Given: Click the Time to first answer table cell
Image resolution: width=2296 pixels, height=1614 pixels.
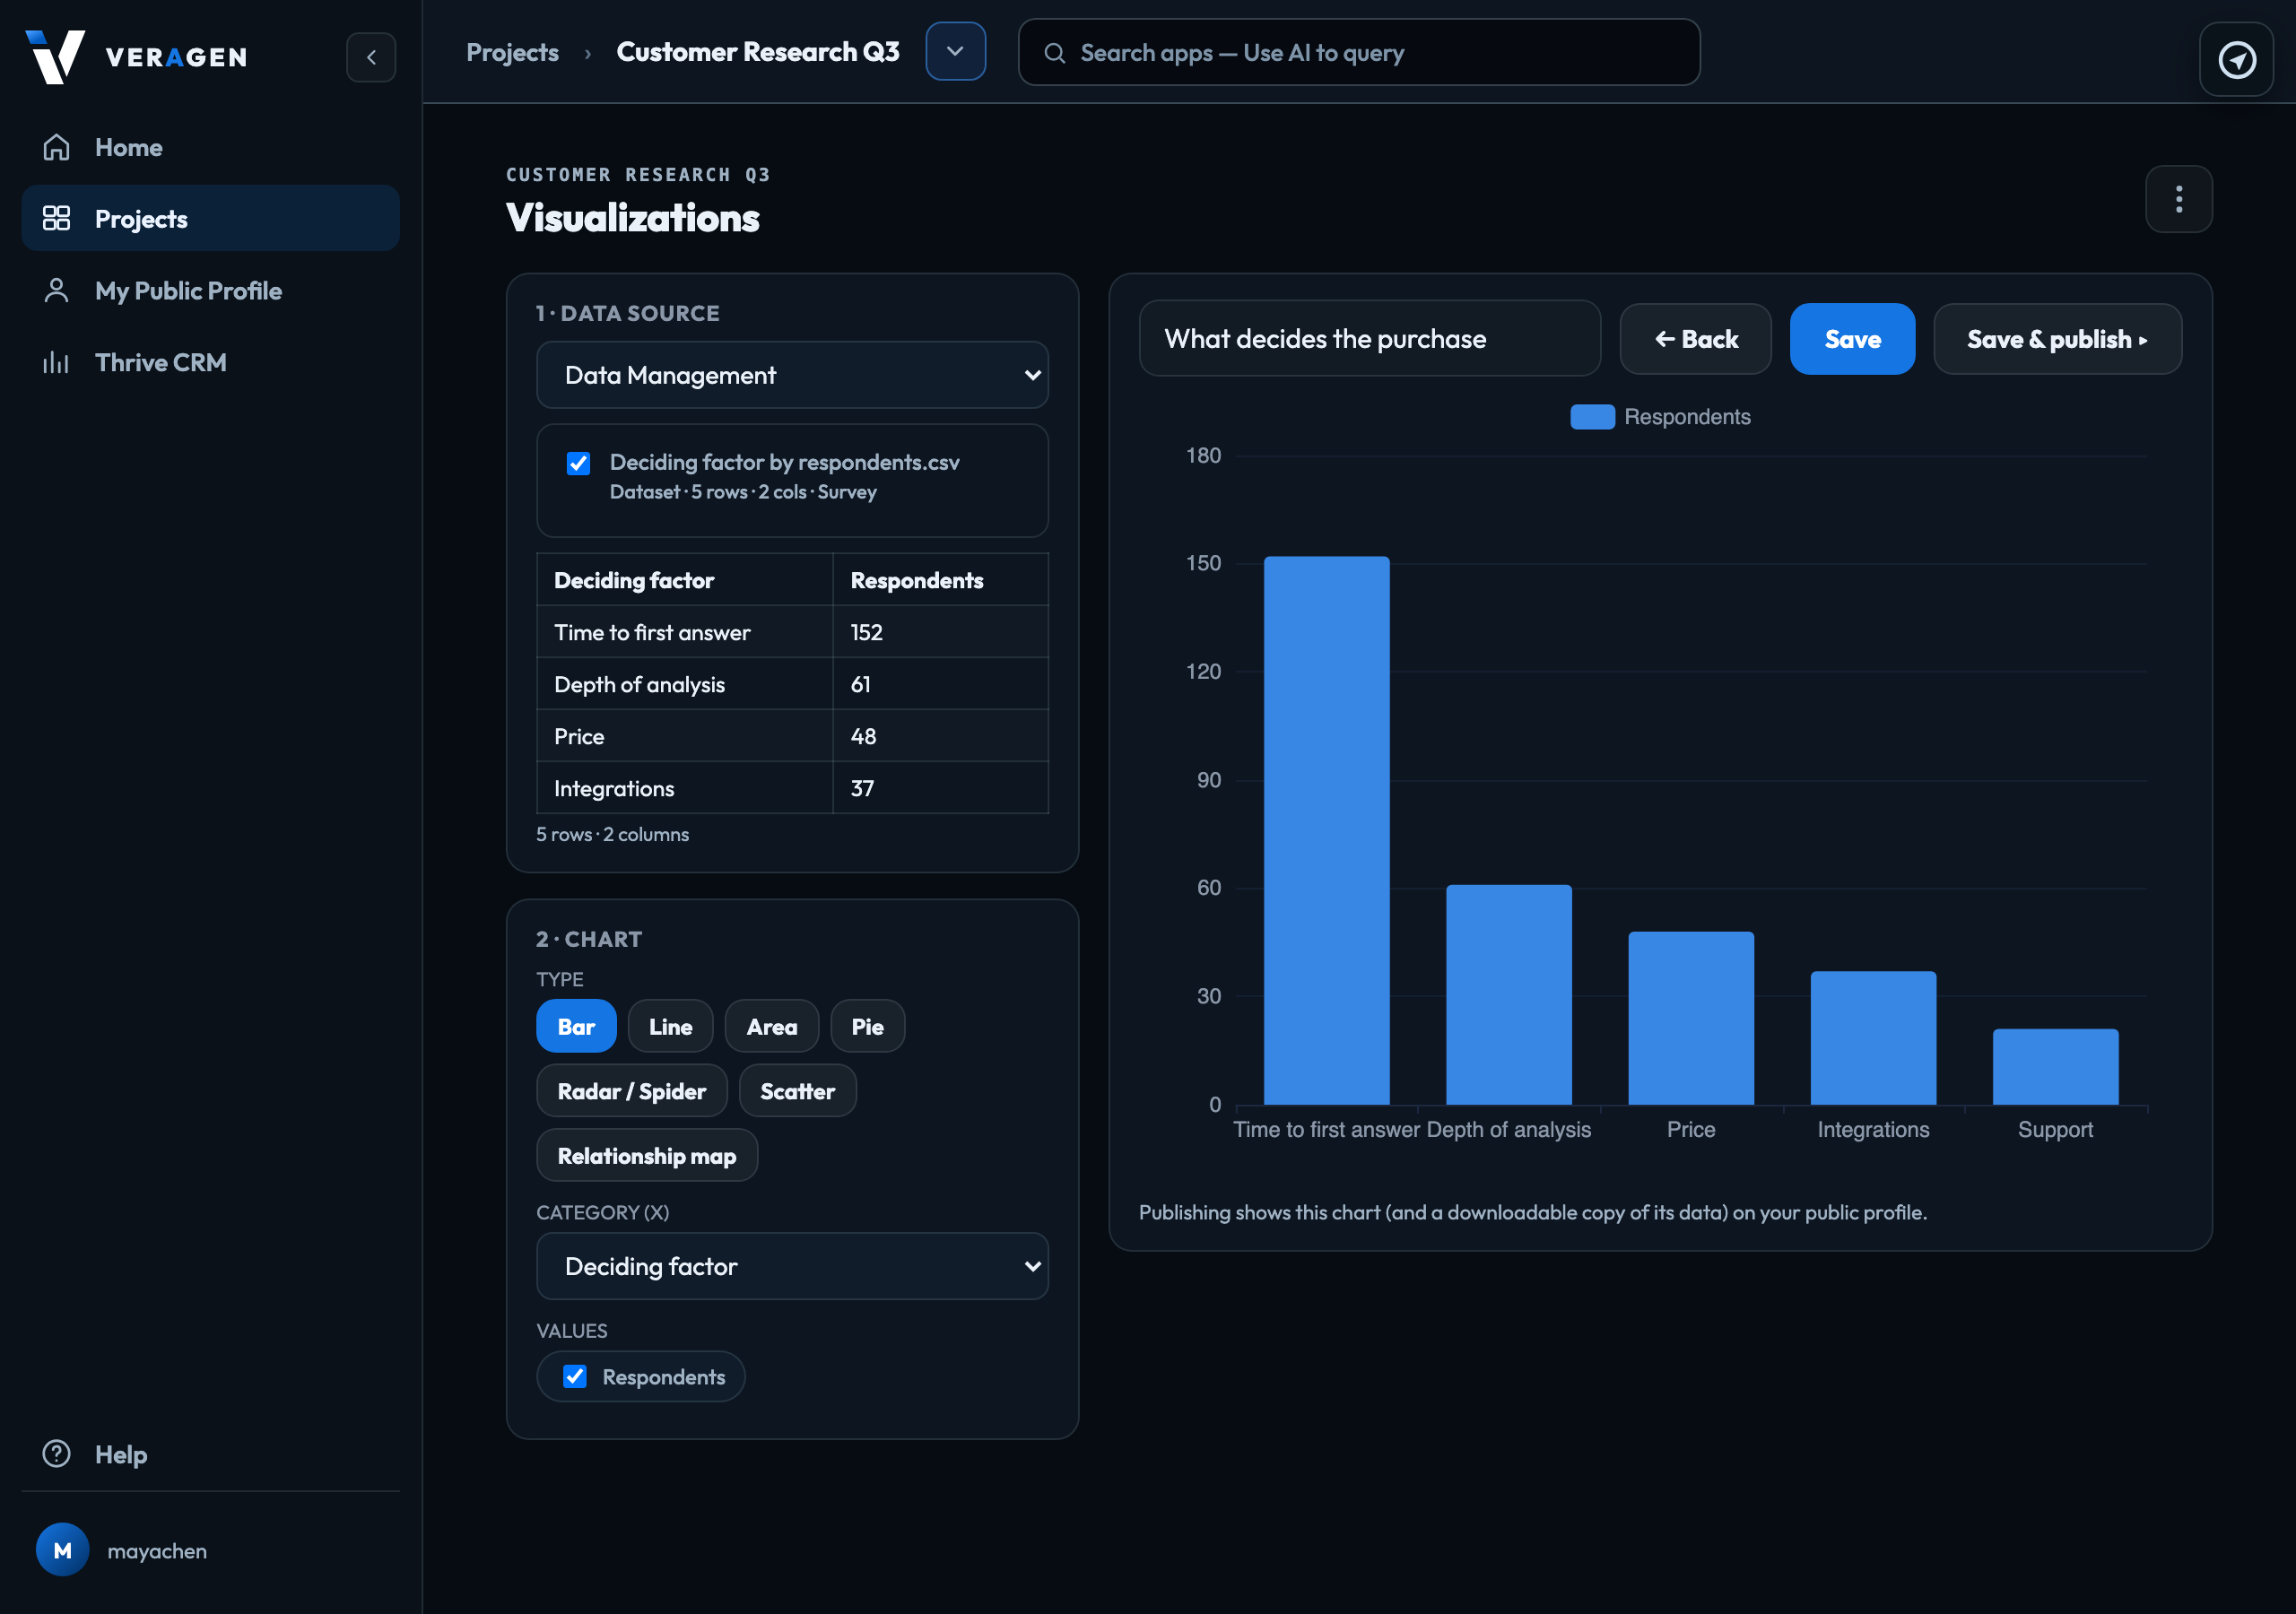Looking at the screenshot, I should point(684,632).
